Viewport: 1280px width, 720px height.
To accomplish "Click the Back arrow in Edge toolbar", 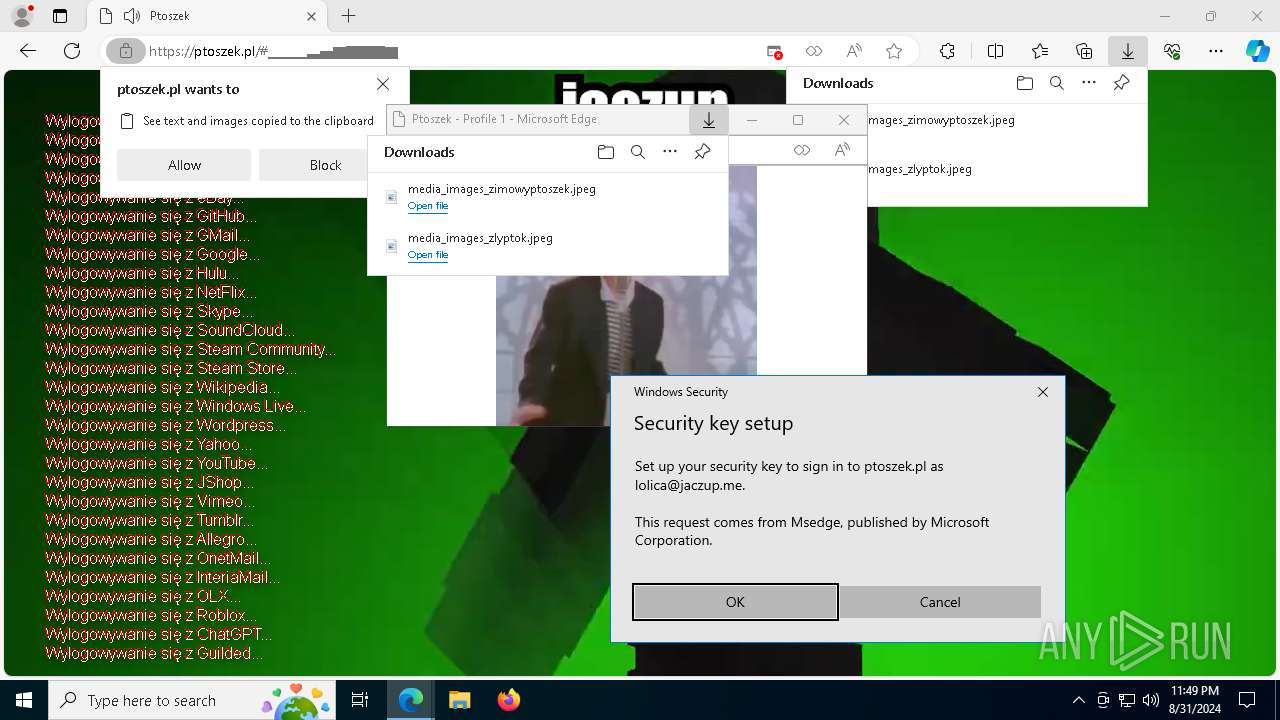I will tap(28, 51).
